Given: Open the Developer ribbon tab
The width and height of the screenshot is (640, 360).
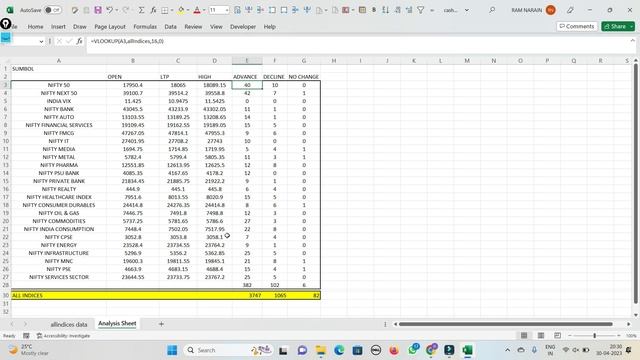Looking at the screenshot, I should [243, 27].
